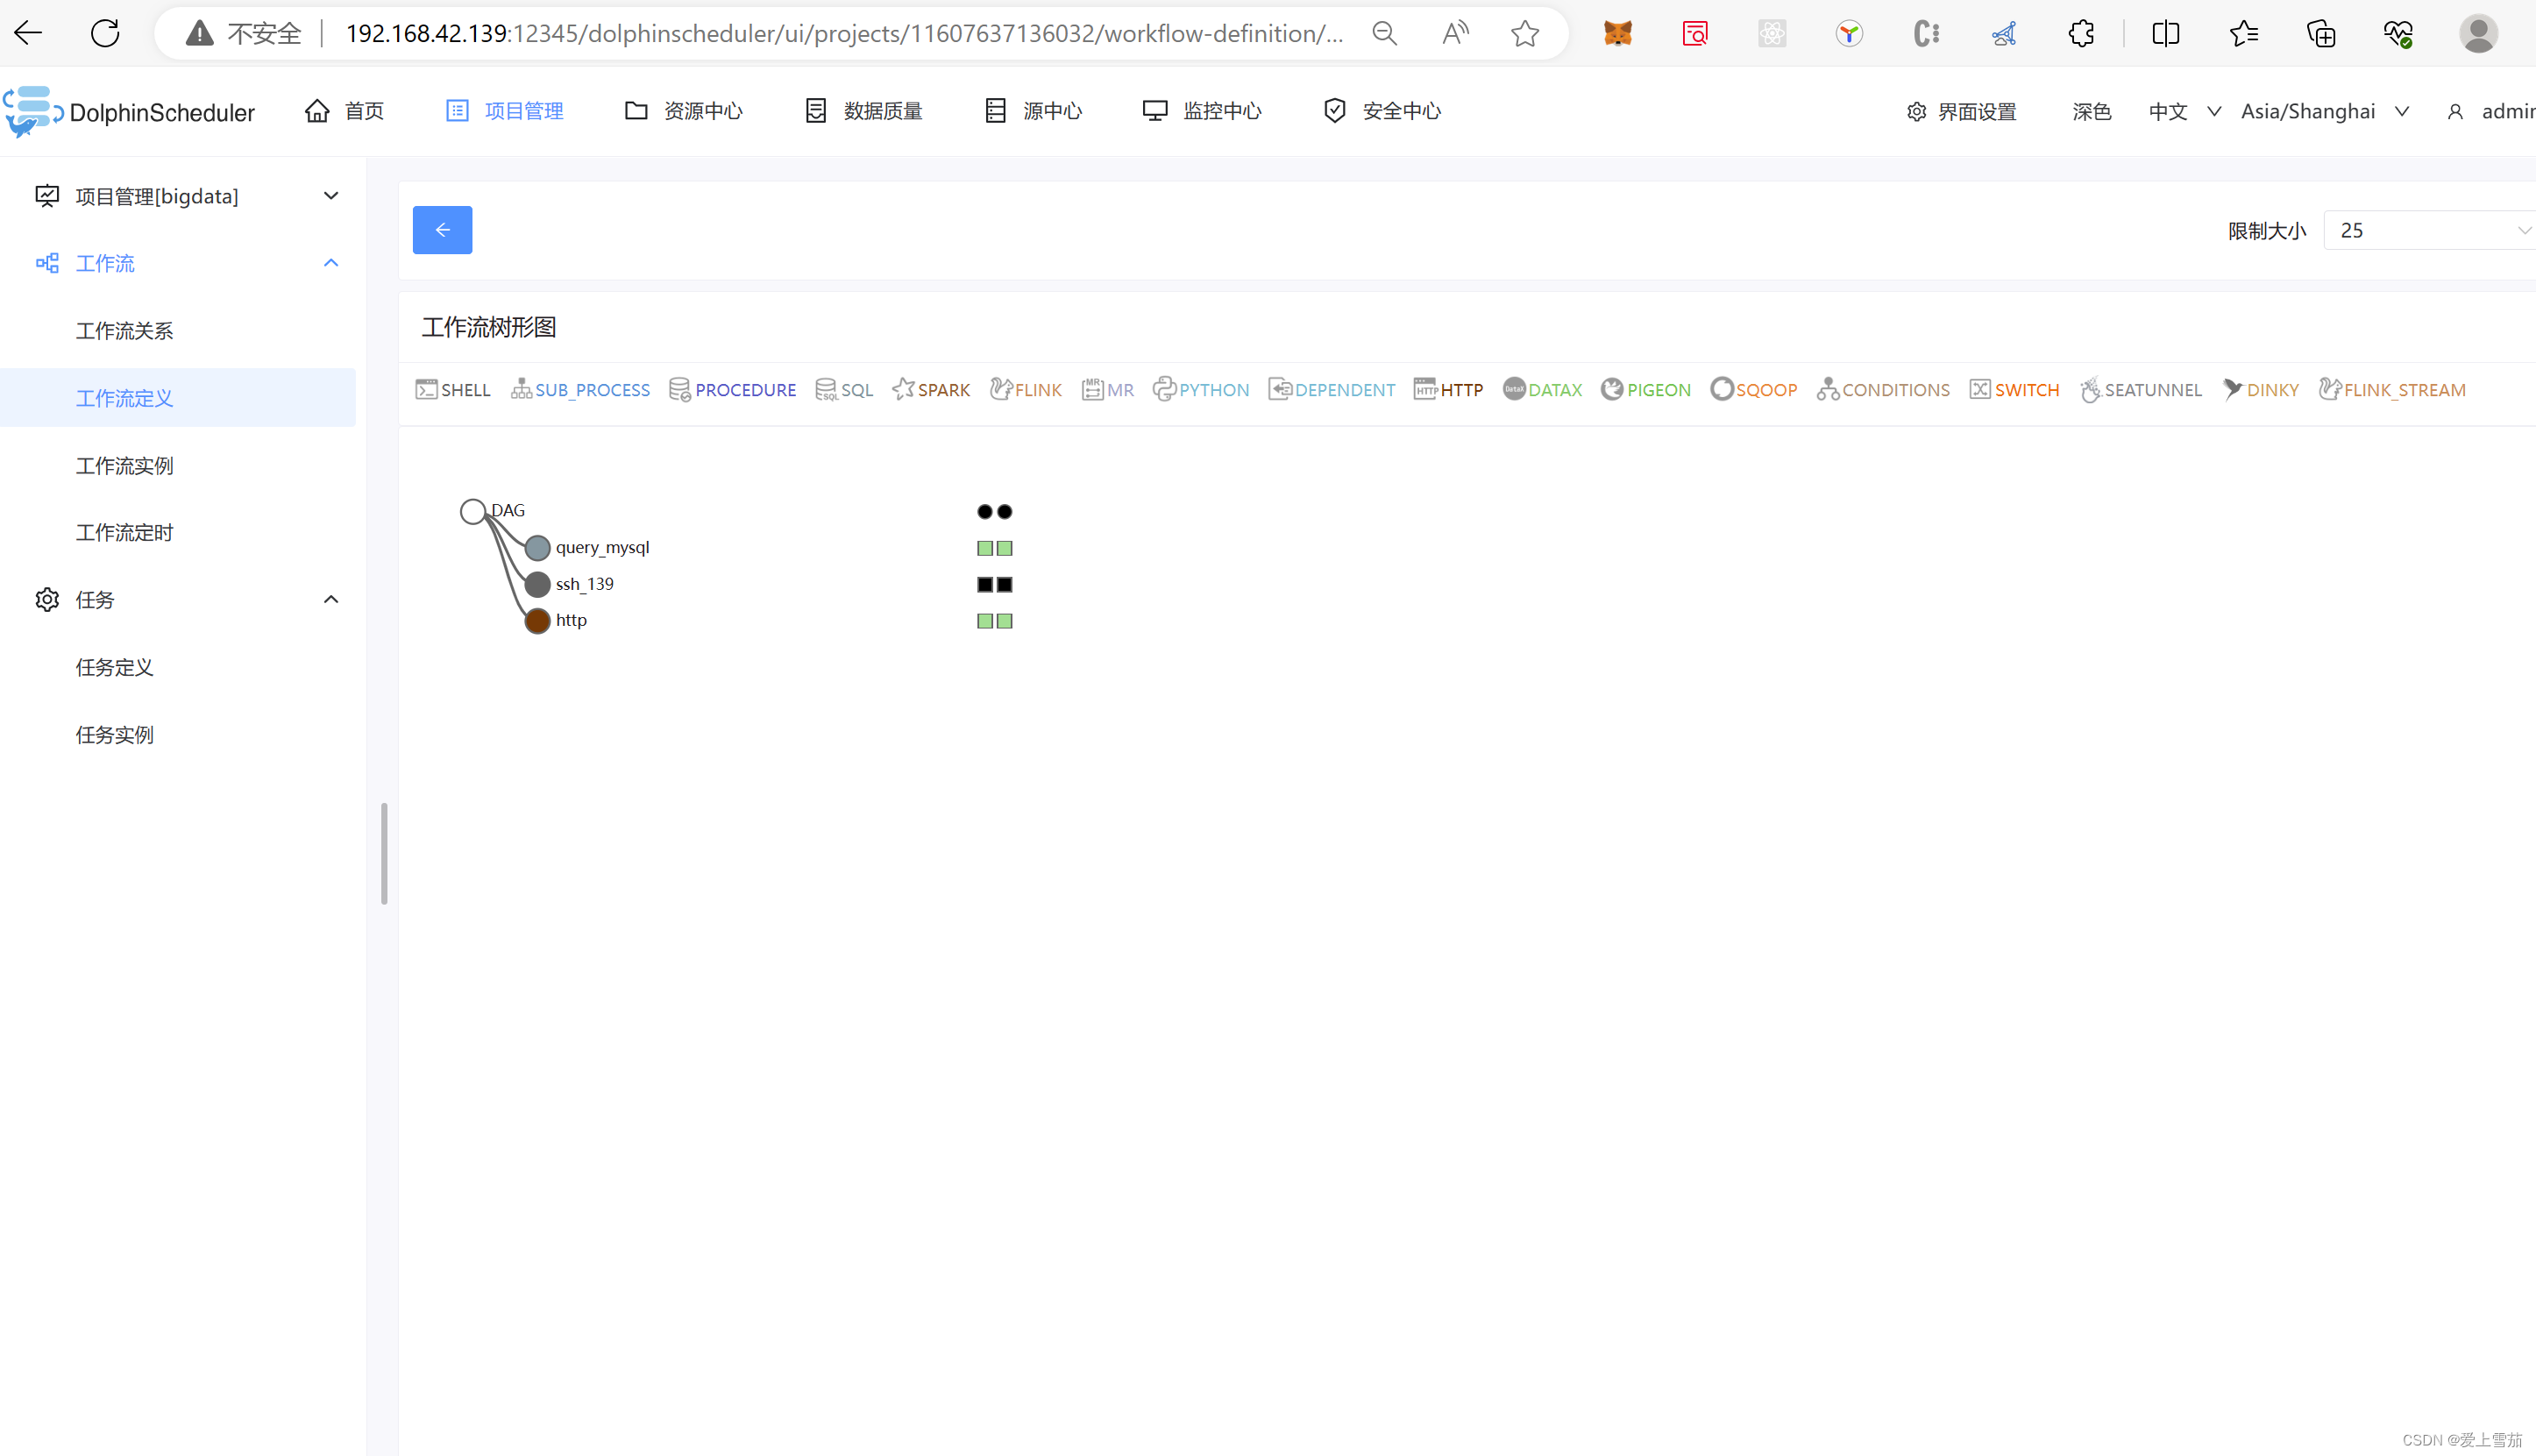Click the query_mysql tree node
The image size is (2536, 1456).
pos(538,548)
